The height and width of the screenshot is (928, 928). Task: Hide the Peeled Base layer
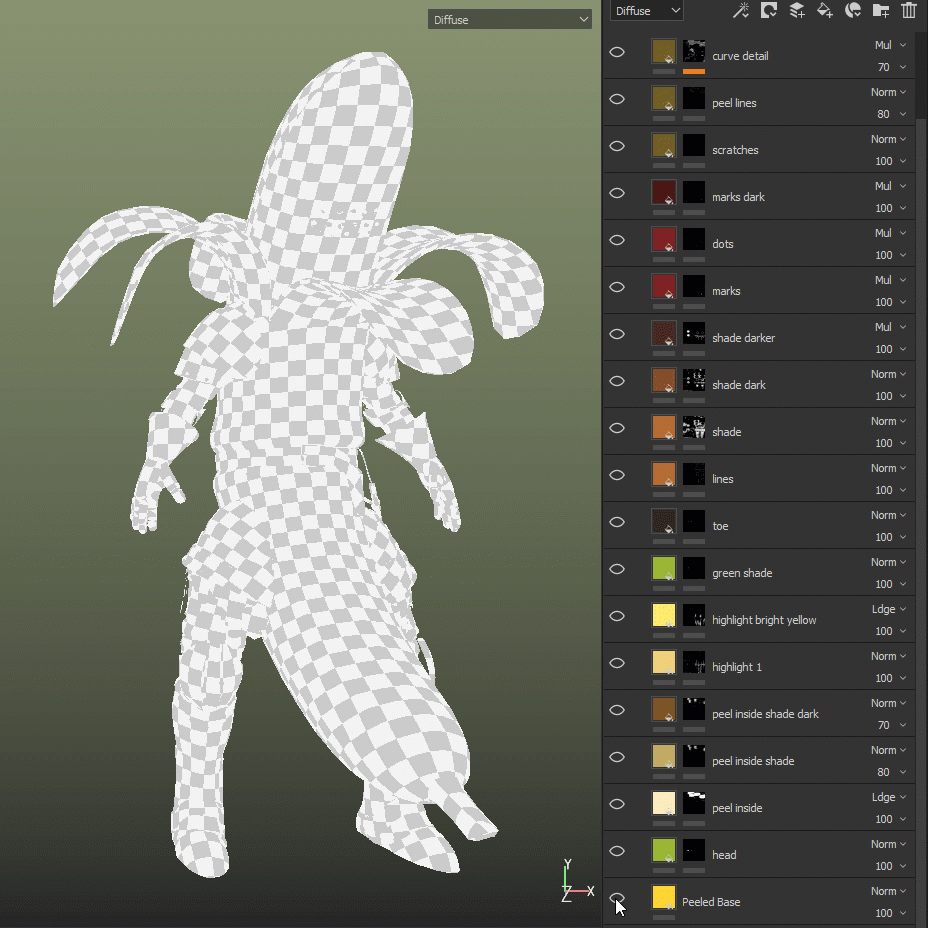[x=617, y=898]
